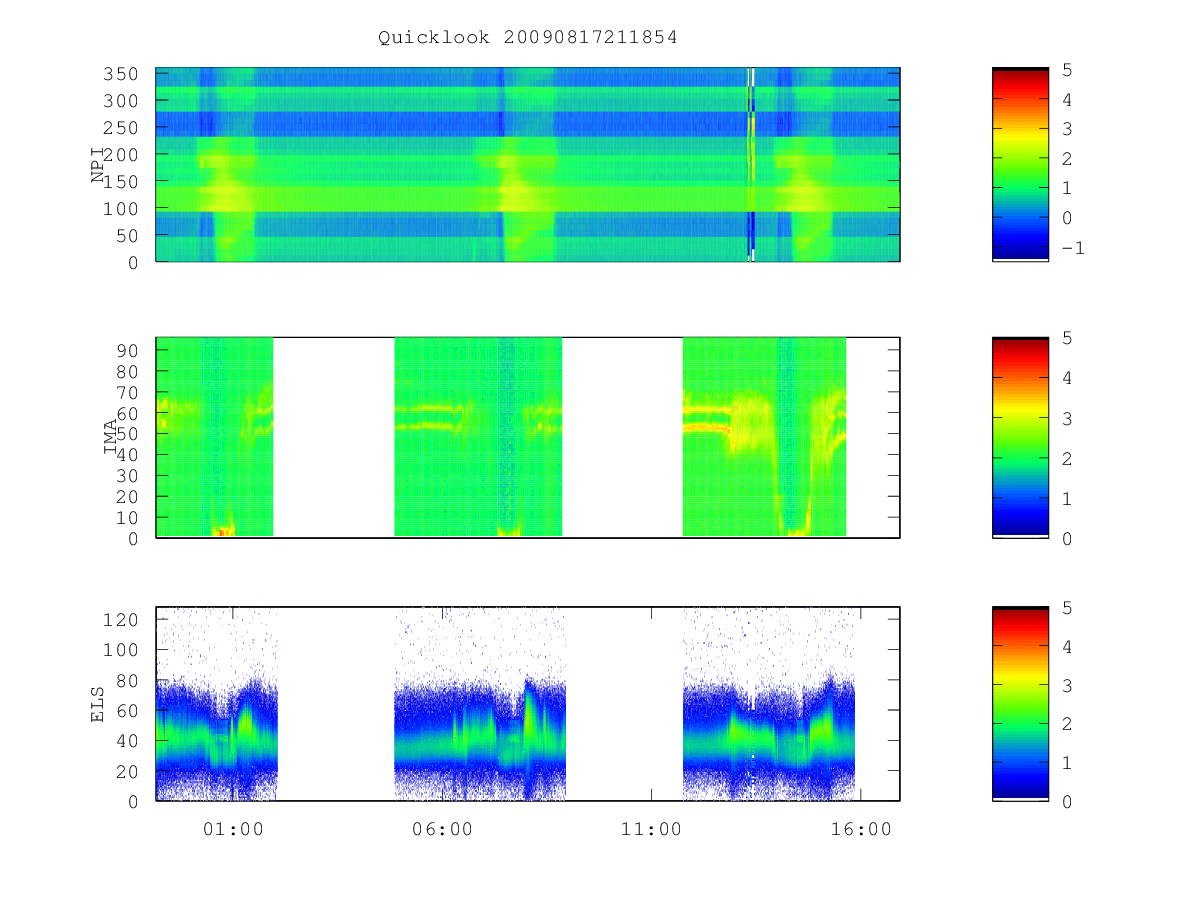Click the NPI y-axis label
1200x900 pixels.
pos(98,165)
